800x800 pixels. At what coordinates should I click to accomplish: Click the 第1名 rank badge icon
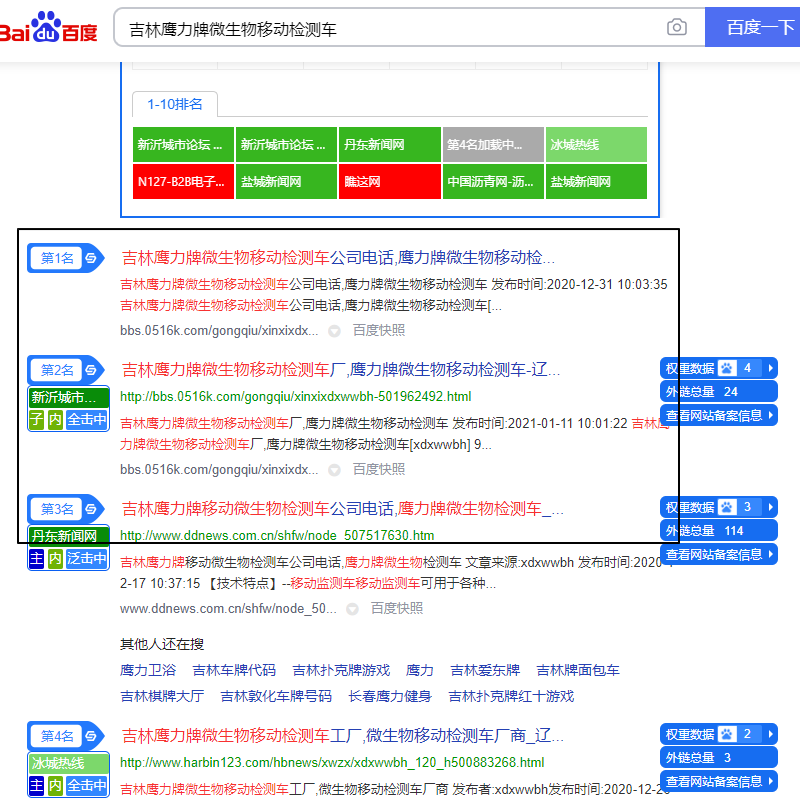point(66,258)
